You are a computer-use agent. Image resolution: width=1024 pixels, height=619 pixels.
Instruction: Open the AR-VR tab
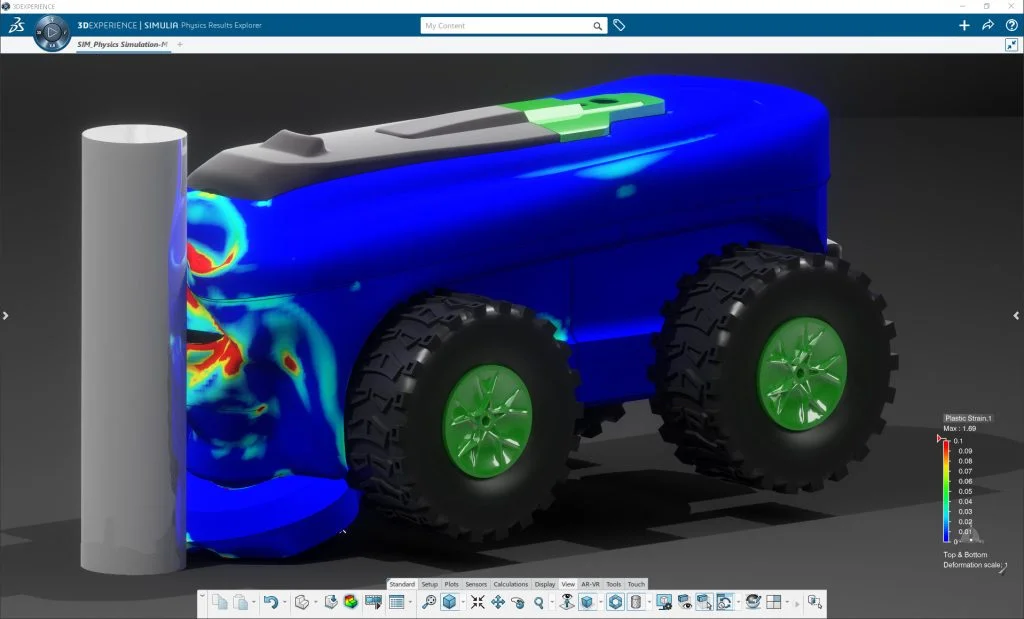tap(592, 584)
